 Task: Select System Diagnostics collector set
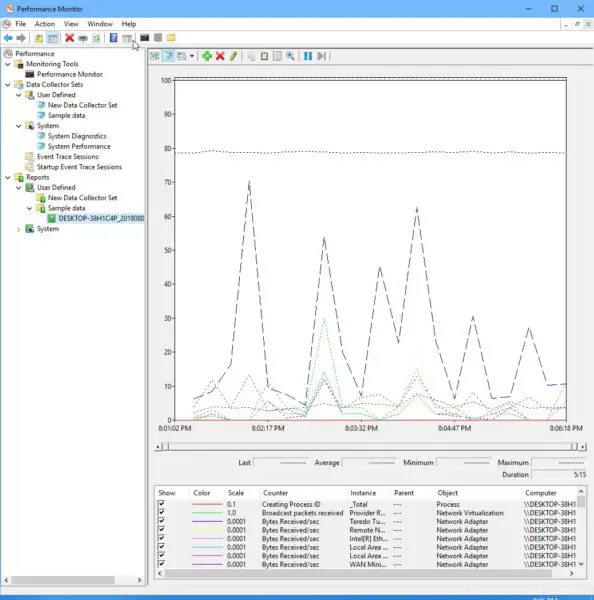pos(77,136)
